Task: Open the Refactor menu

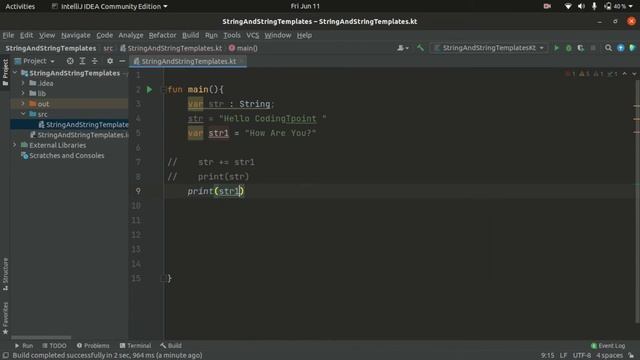Action: 162,35
